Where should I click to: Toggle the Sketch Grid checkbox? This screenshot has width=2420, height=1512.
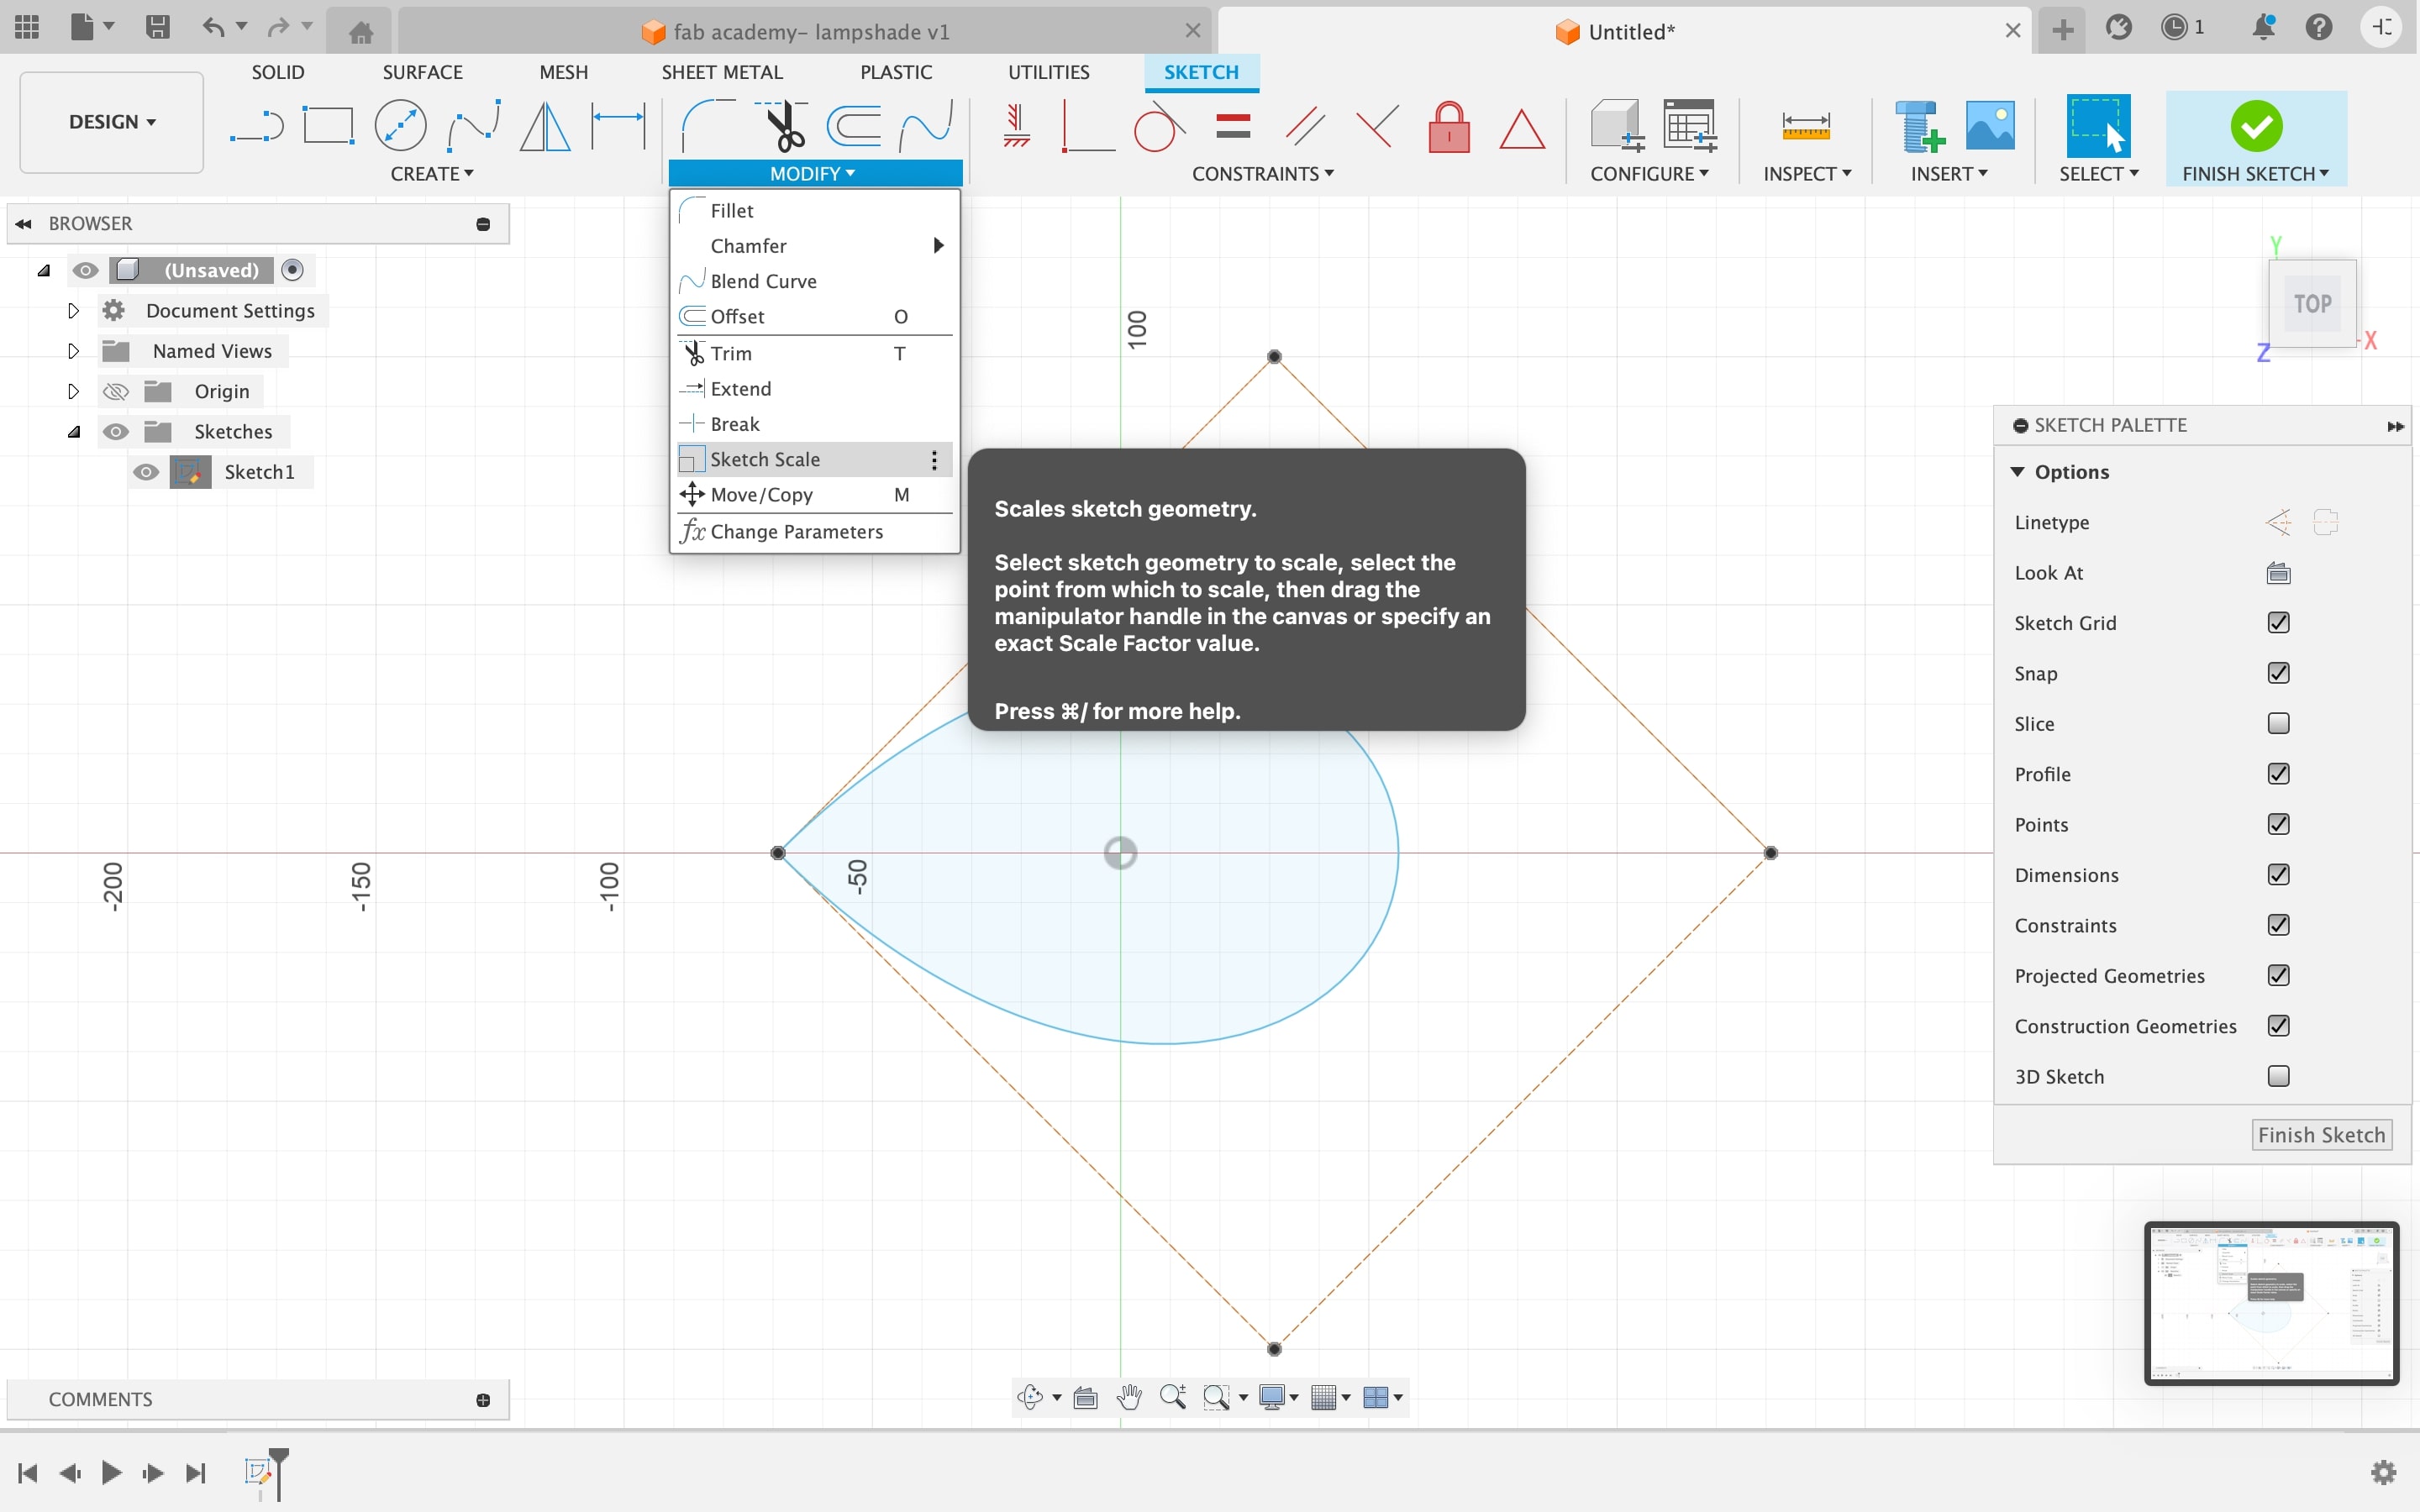click(x=2278, y=623)
